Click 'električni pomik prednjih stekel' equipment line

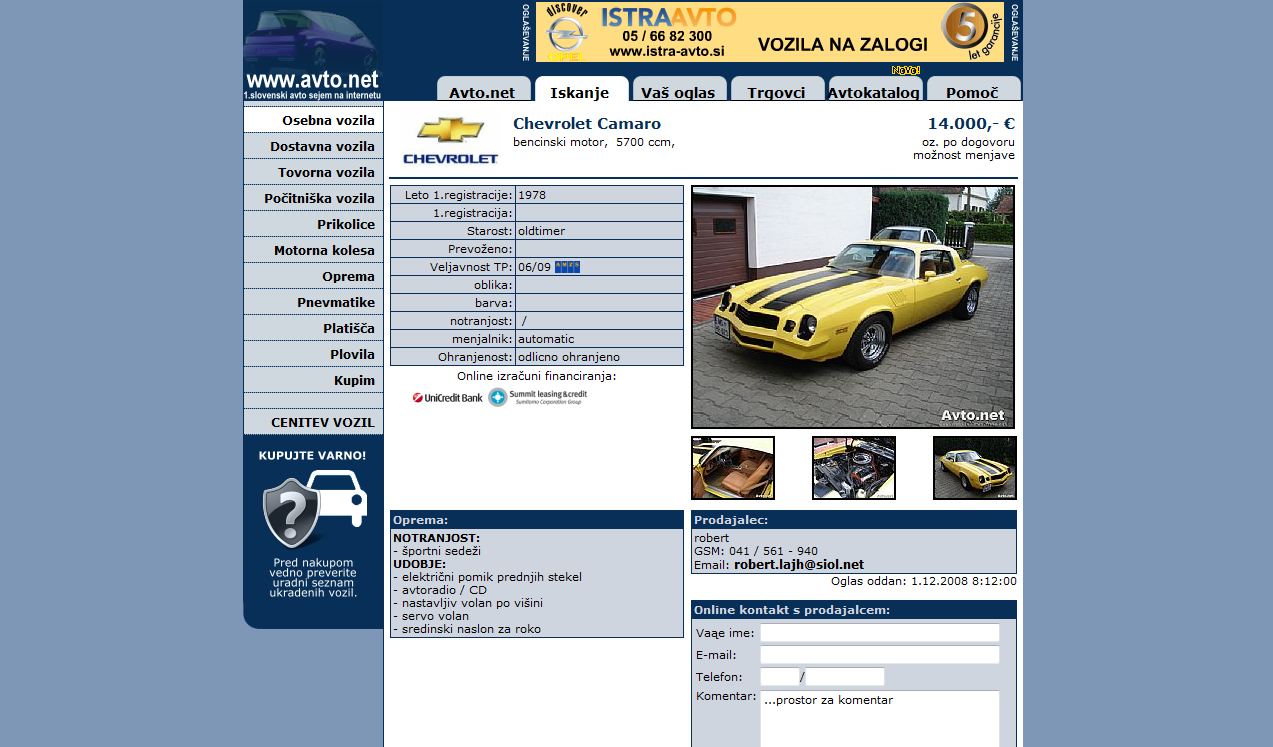coord(487,577)
